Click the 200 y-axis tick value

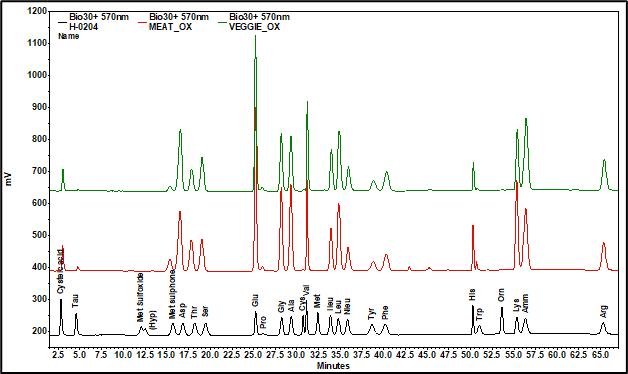click(39, 332)
